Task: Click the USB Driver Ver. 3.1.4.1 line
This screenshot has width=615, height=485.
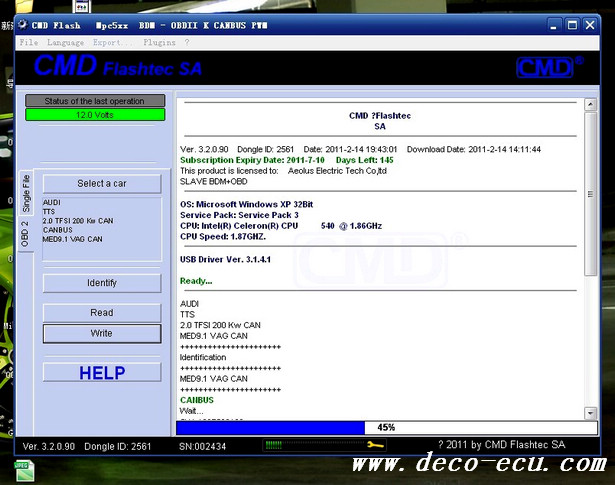Action: click(x=225, y=259)
